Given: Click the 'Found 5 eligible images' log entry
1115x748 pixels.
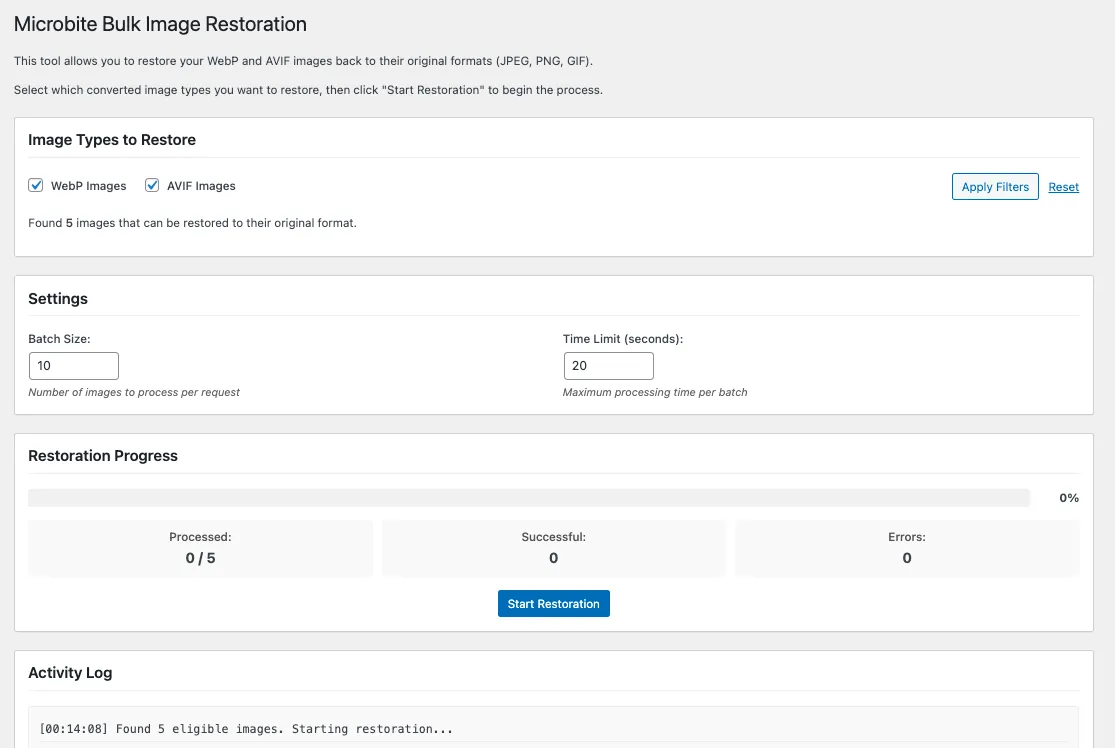Looking at the screenshot, I should (246, 729).
